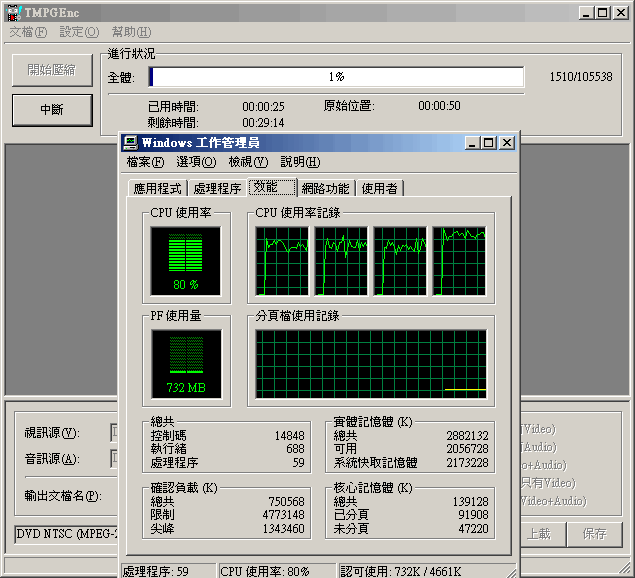Click the TMPGEnc app icon in the title bar
Image resolution: width=635 pixels, height=578 pixels.
click(x=14, y=13)
